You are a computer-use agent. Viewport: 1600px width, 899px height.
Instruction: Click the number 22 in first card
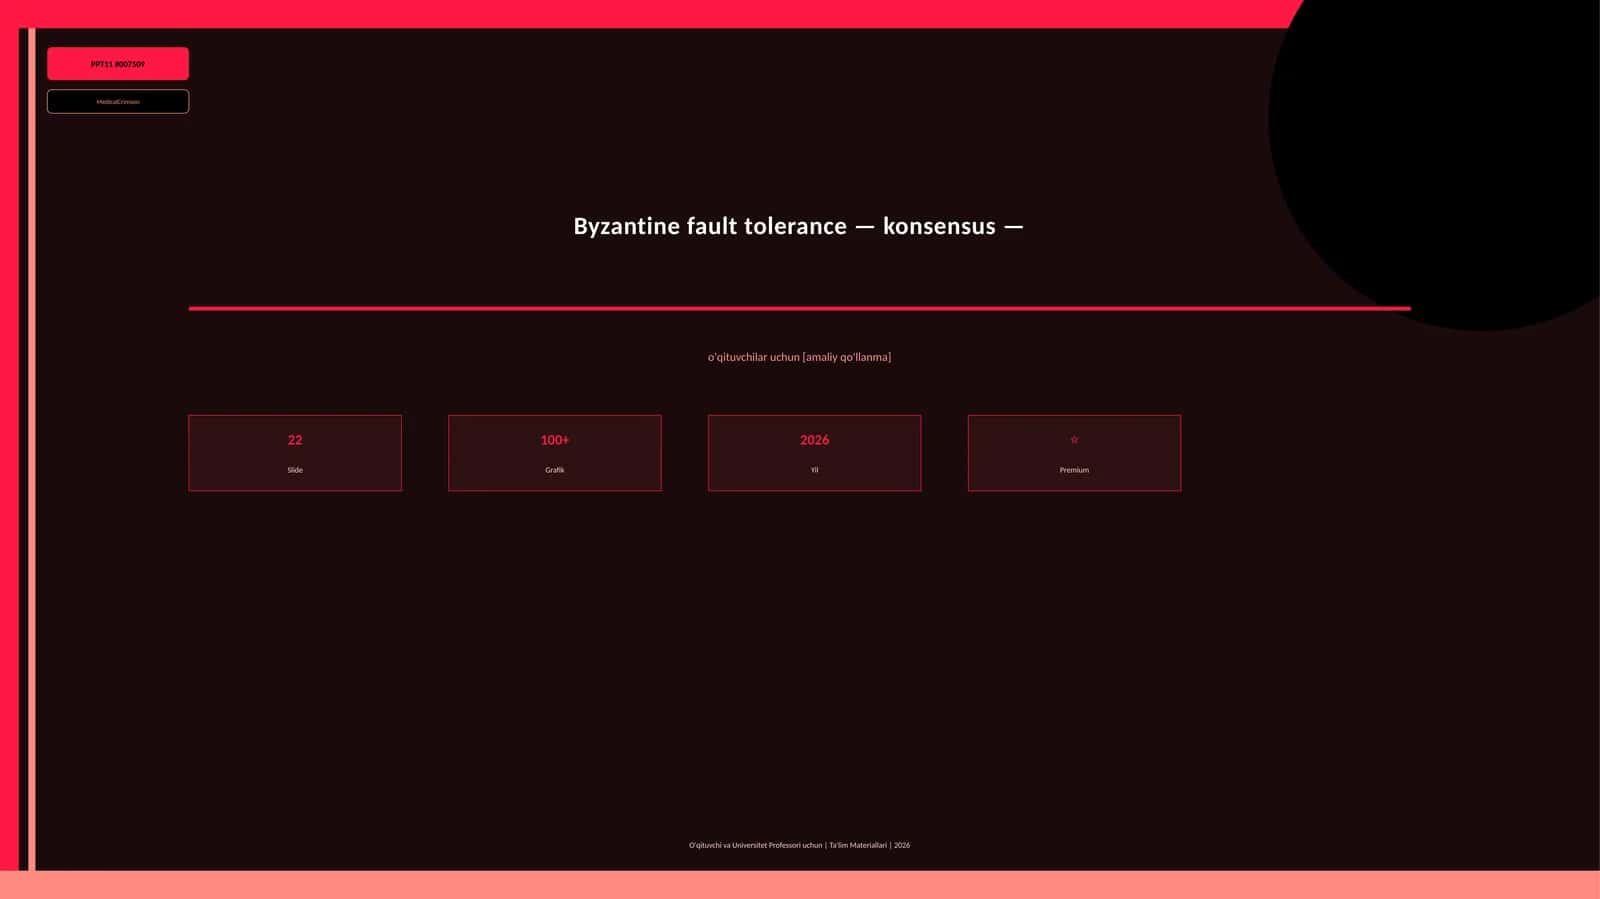click(x=295, y=440)
